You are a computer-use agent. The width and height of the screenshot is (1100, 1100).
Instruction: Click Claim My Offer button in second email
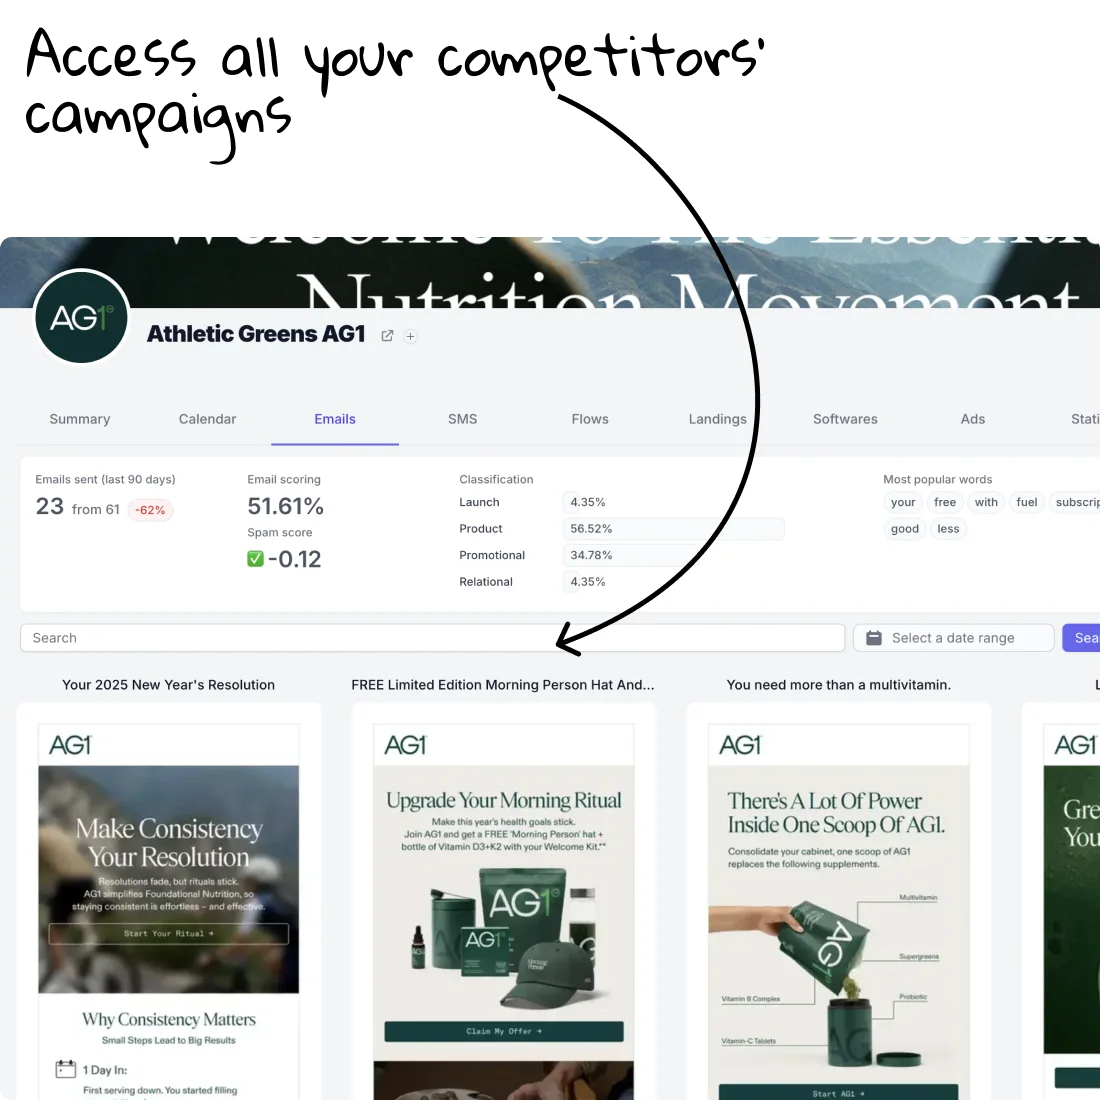(x=504, y=1031)
